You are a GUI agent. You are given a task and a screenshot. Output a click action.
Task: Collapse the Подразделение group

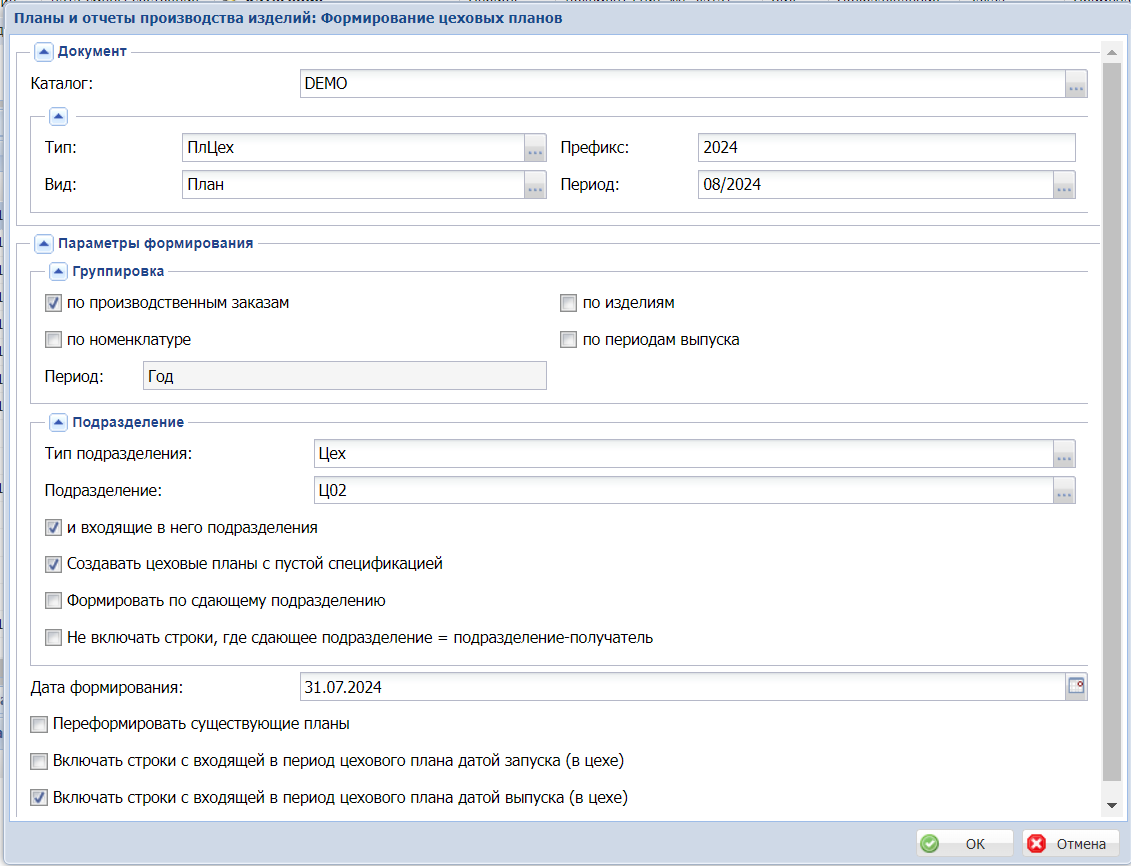pyautogui.click(x=58, y=422)
